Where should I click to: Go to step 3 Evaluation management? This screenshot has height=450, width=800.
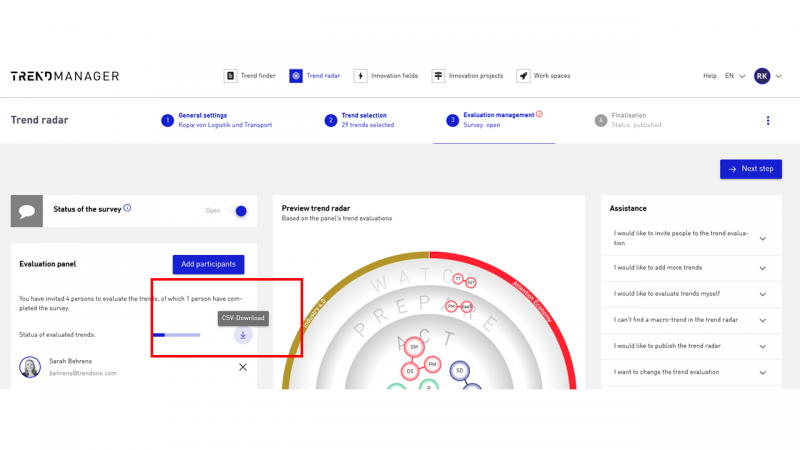tap(494, 120)
